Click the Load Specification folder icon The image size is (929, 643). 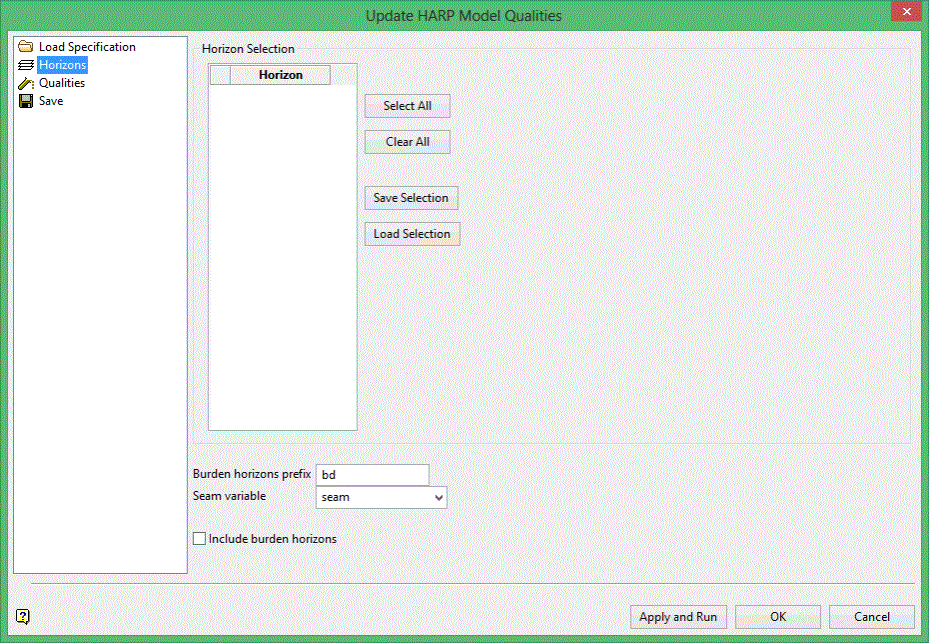[x=25, y=47]
